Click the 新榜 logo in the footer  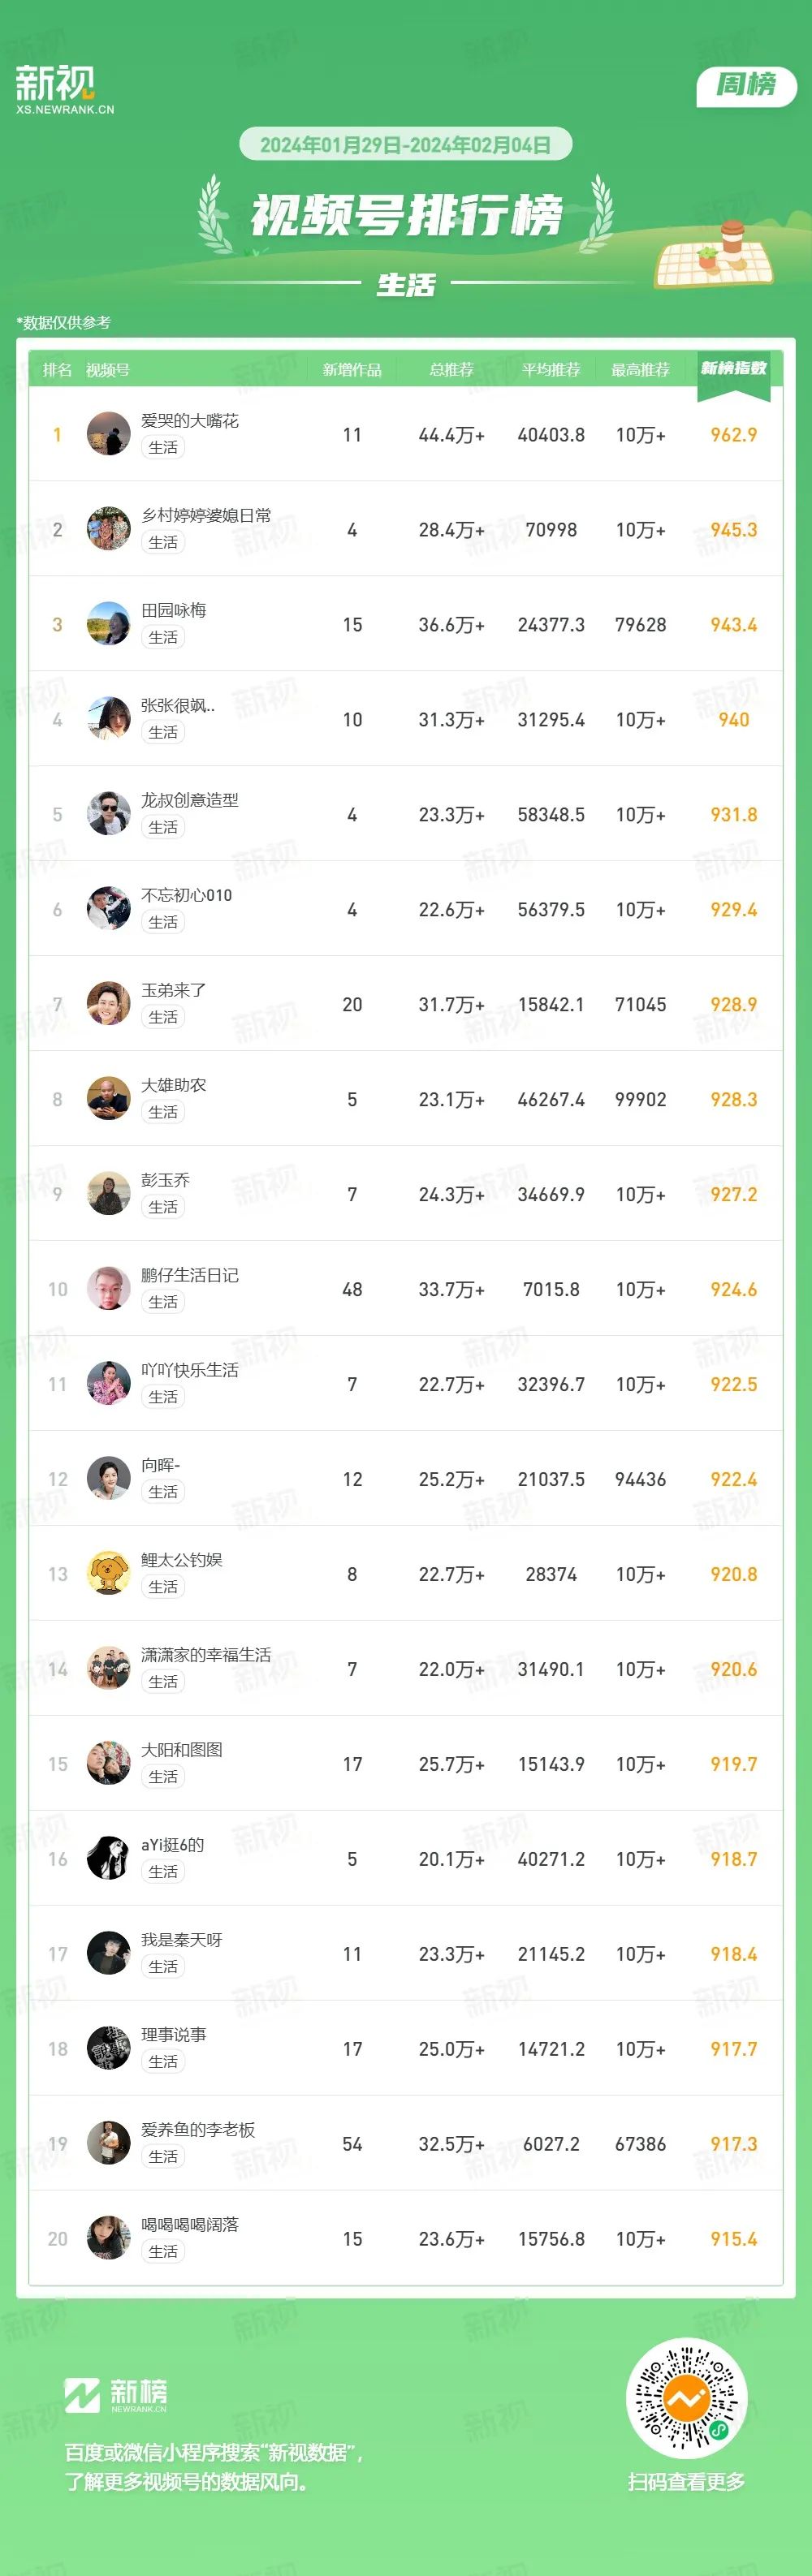[x=116, y=2395]
